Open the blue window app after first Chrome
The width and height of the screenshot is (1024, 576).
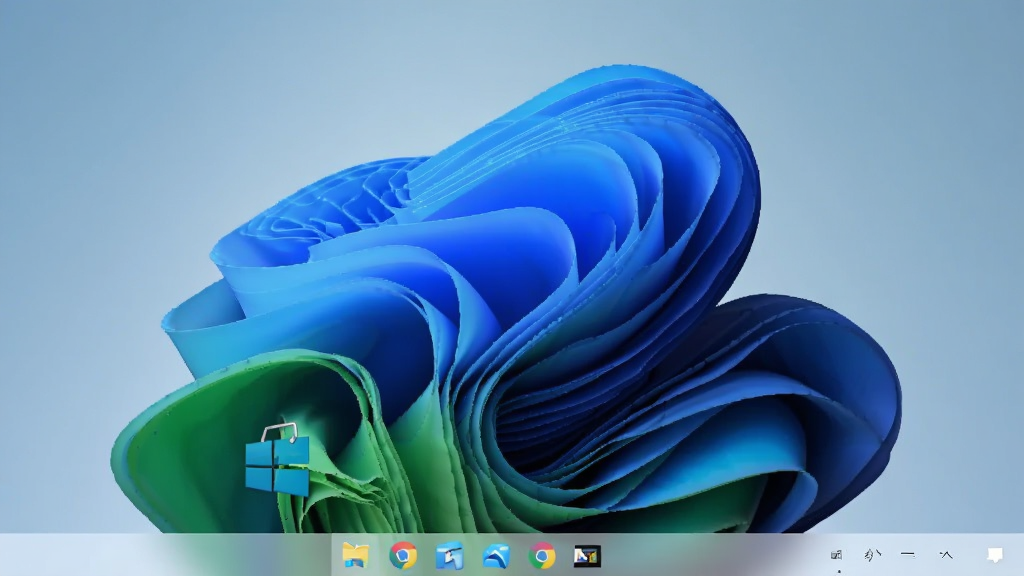pyautogui.click(x=449, y=556)
